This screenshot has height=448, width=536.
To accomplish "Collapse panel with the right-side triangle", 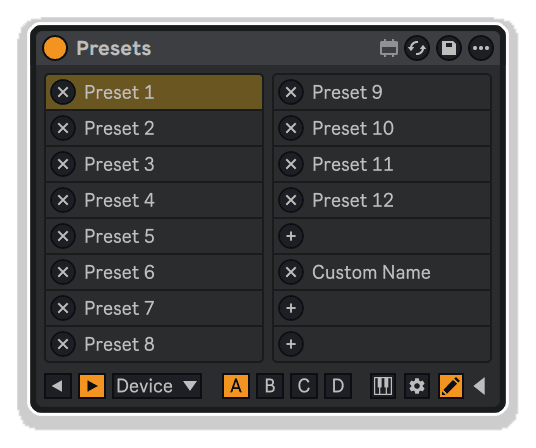I will point(480,386).
